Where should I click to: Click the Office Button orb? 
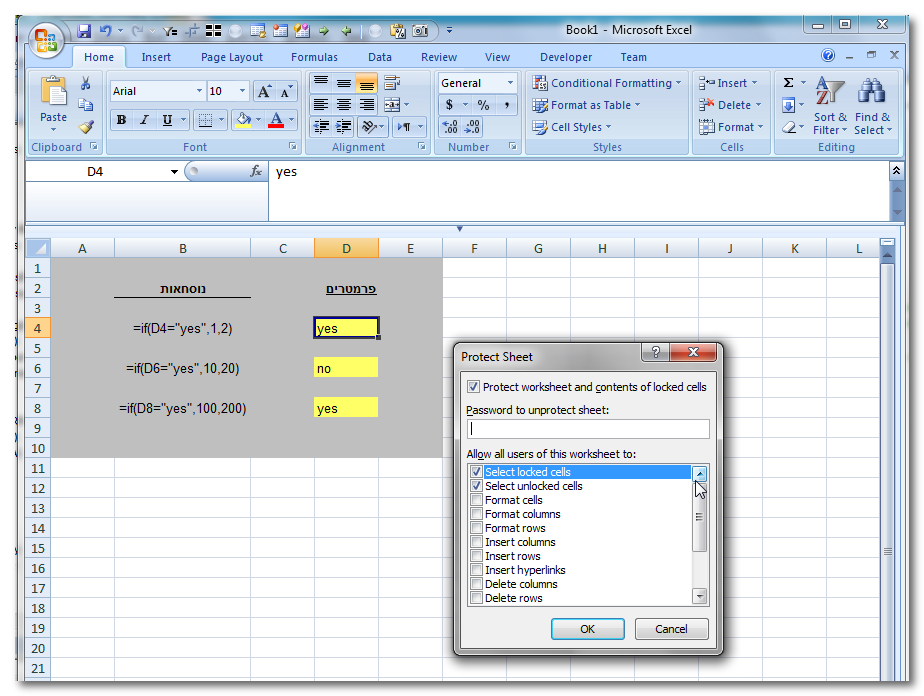tap(48, 40)
